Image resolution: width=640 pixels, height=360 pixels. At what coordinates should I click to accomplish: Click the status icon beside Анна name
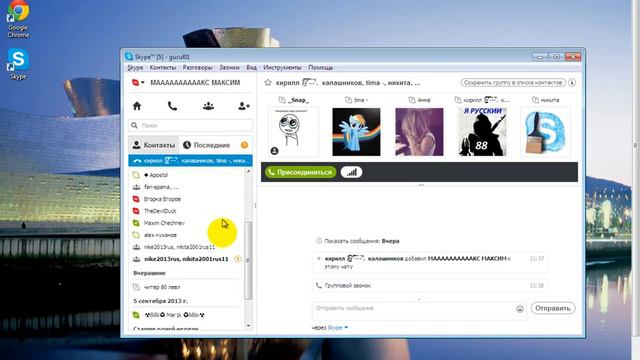coord(412,100)
